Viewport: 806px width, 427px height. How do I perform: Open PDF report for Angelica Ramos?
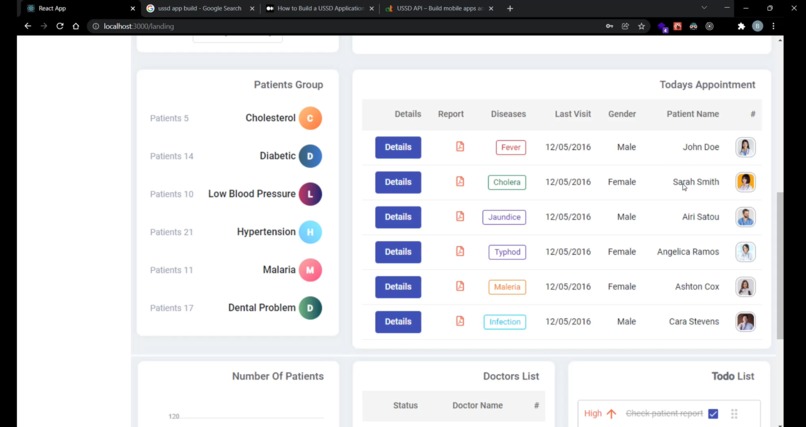point(460,251)
